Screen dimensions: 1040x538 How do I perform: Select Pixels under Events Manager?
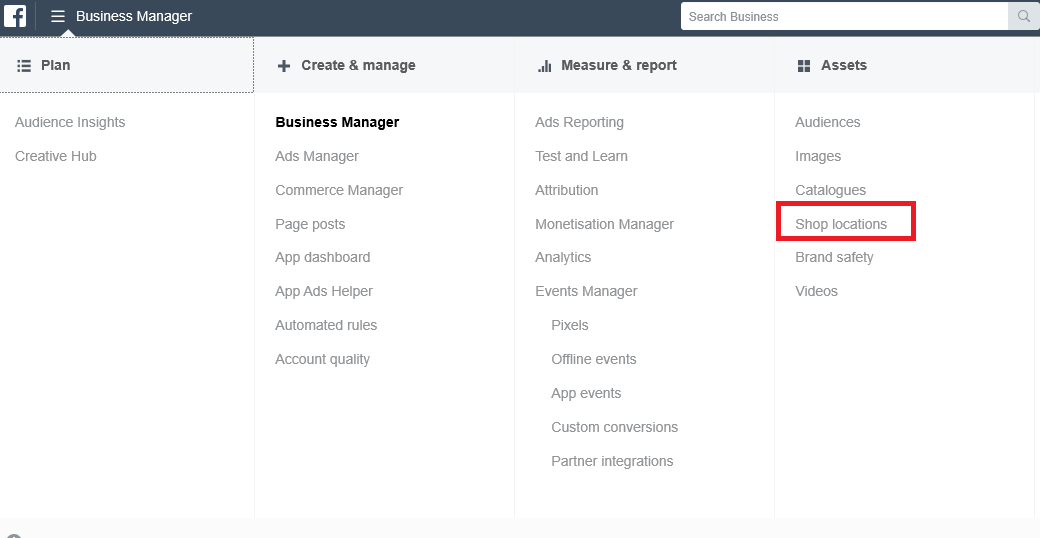[570, 325]
